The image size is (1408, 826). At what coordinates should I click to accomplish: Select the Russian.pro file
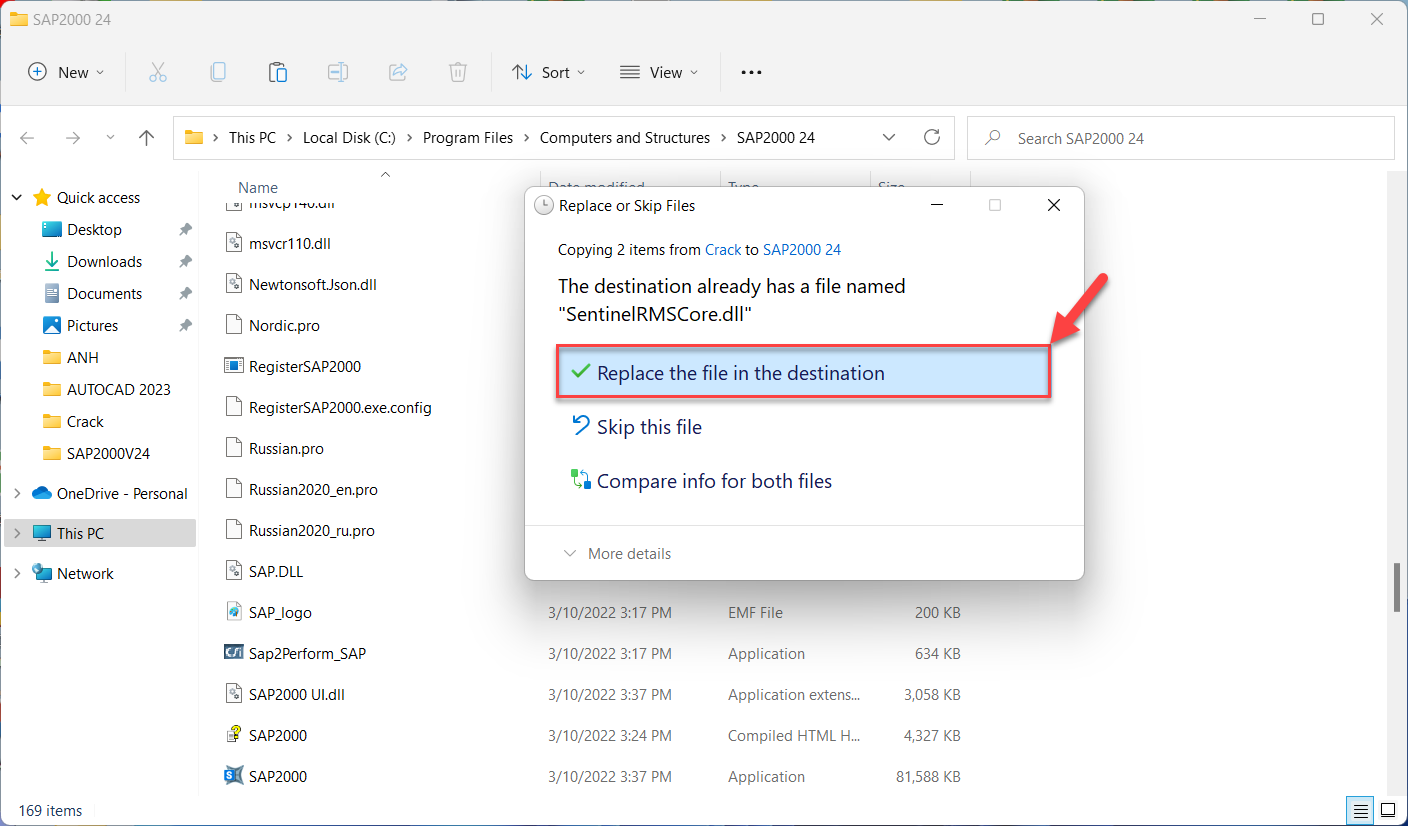tap(286, 448)
